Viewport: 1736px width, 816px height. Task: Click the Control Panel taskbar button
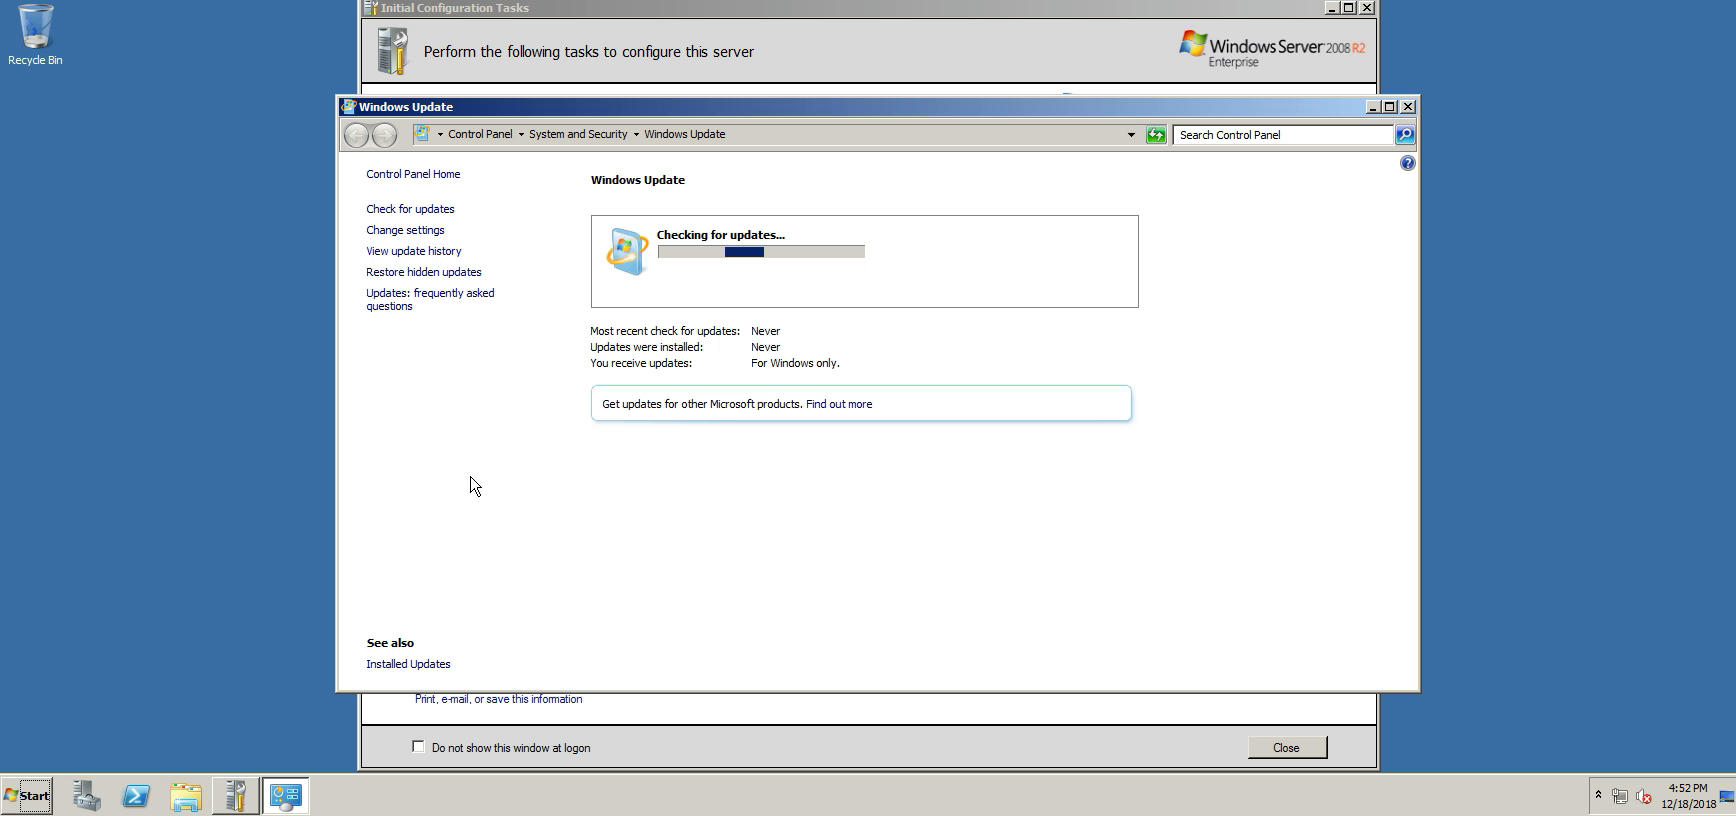[x=286, y=796]
